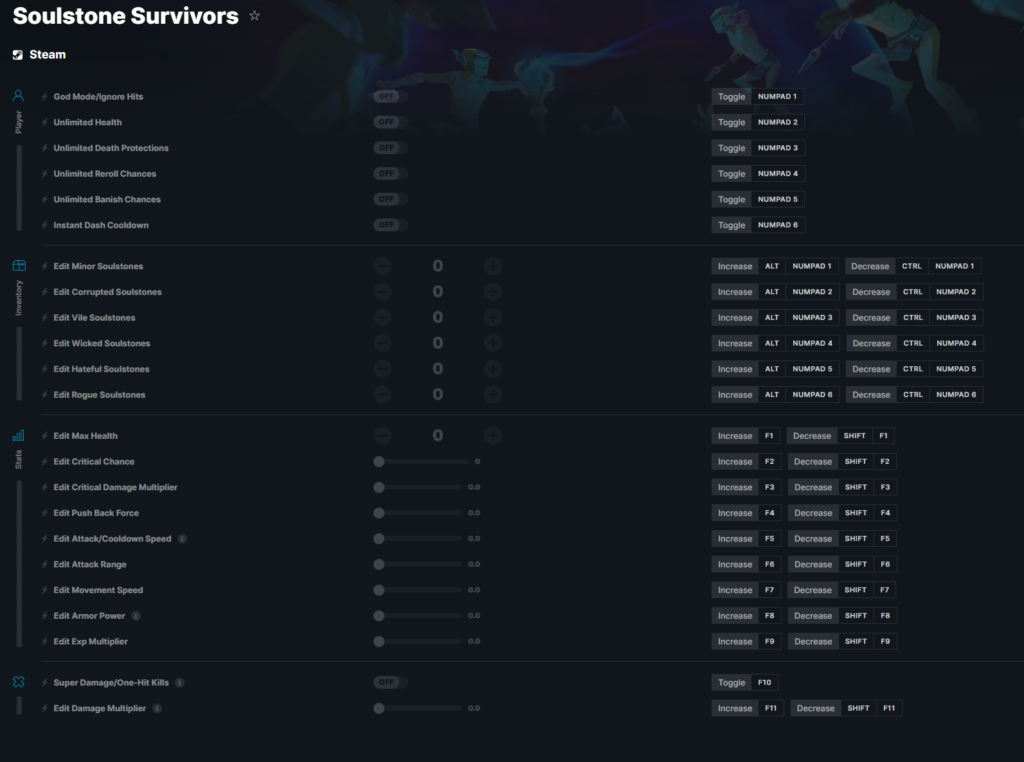Enable Super Damage/One-Hit Kills switch

point(391,682)
